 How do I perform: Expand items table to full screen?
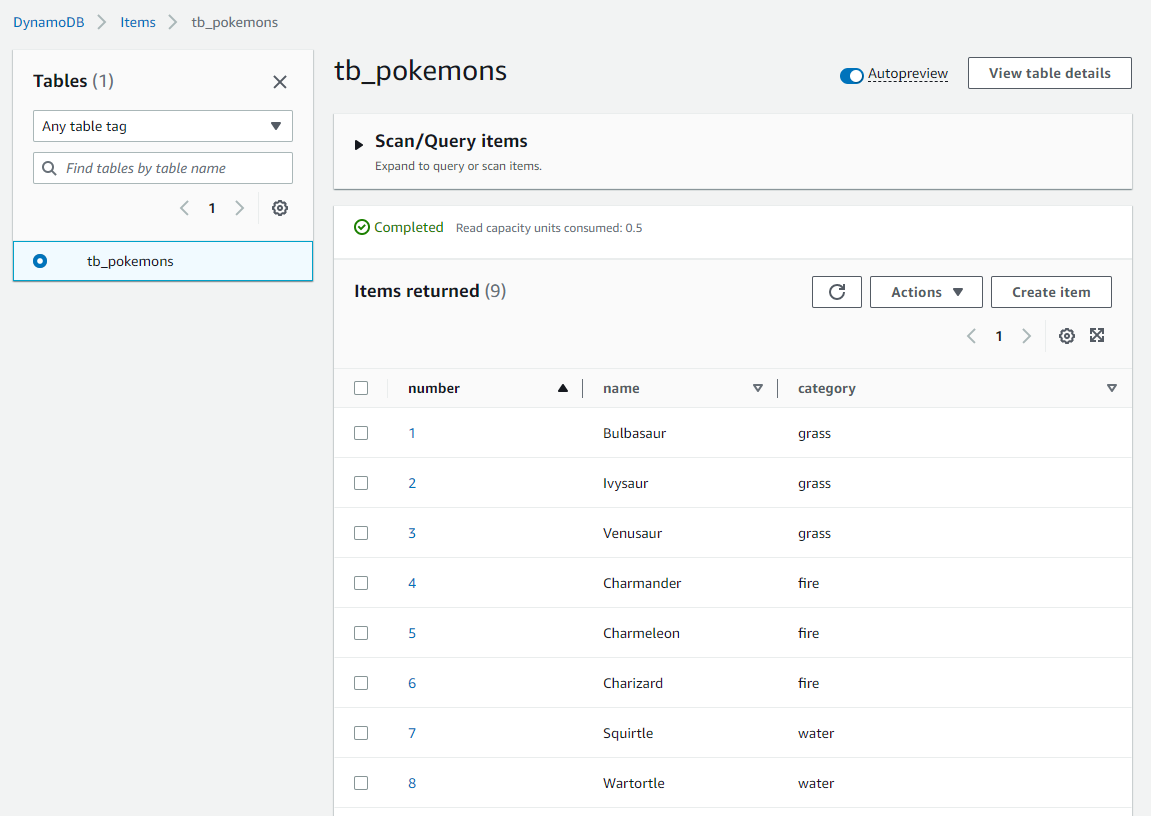[1097, 335]
